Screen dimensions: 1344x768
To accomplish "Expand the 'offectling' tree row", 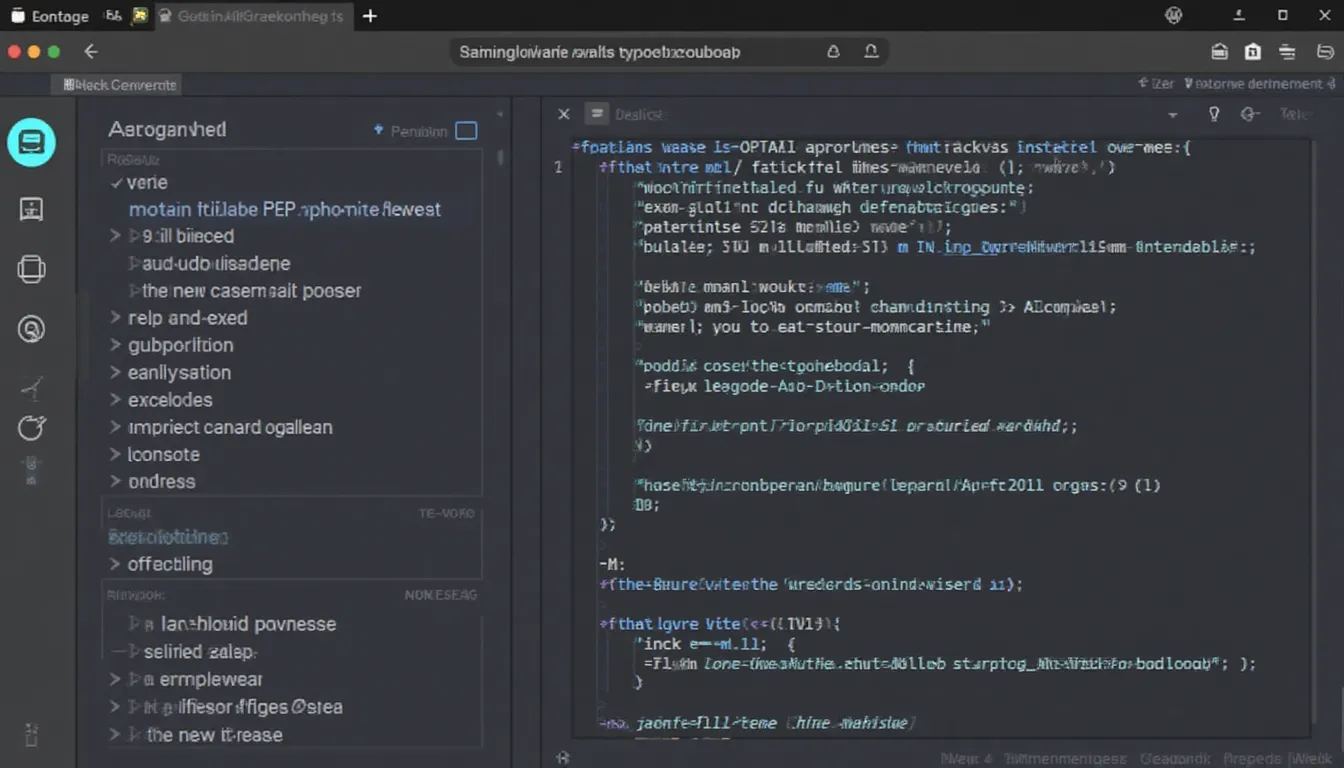I will (115, 564).
